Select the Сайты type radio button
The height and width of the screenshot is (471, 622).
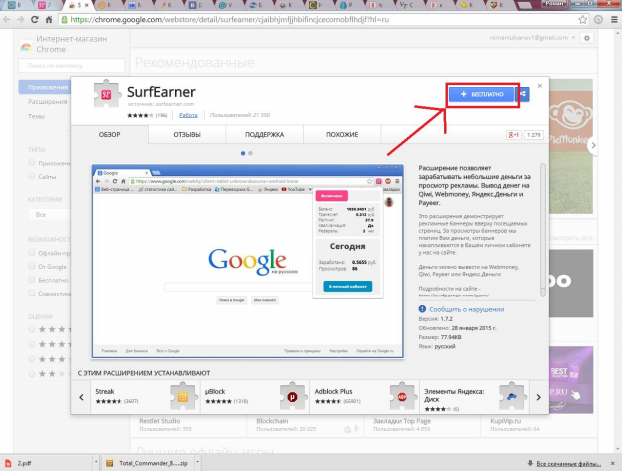tap(32, 176)
